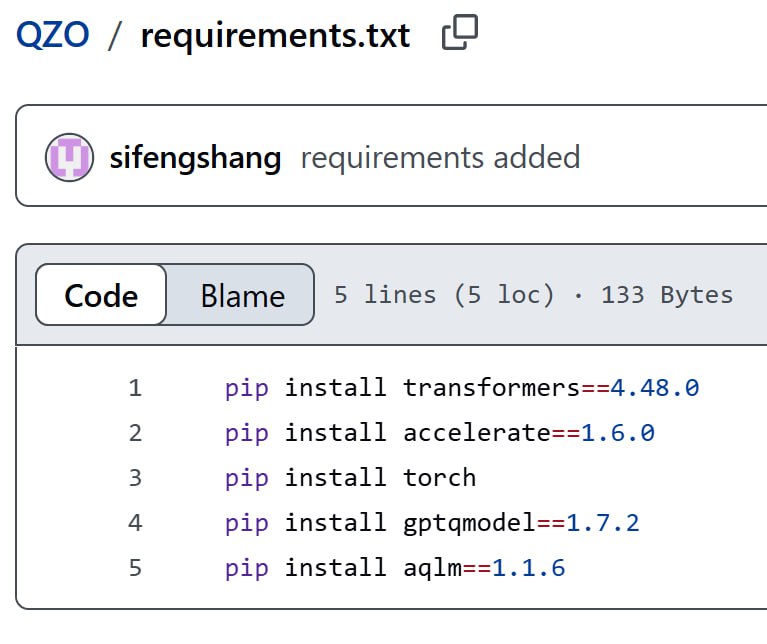
Task: Click the 'gptqmodel' package name on line 4
Action: 469,523
